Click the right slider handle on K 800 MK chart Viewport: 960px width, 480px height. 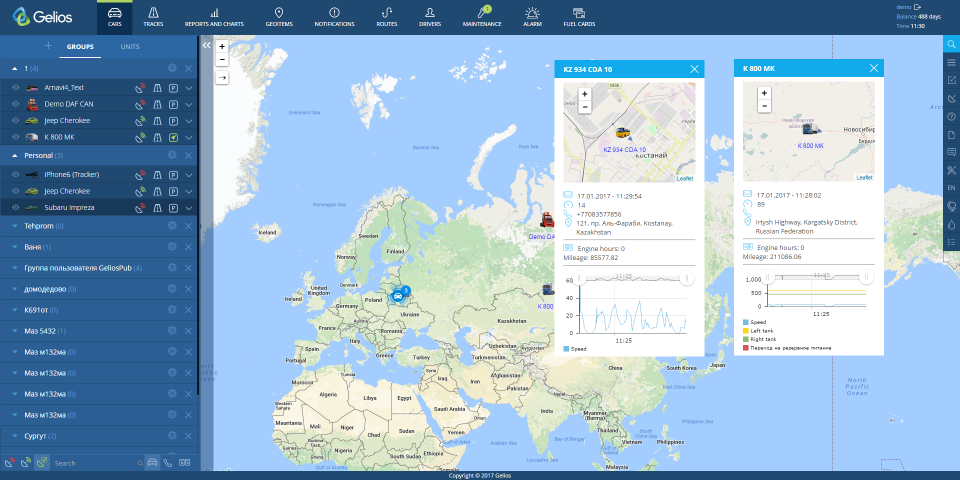tap(866, 277)
